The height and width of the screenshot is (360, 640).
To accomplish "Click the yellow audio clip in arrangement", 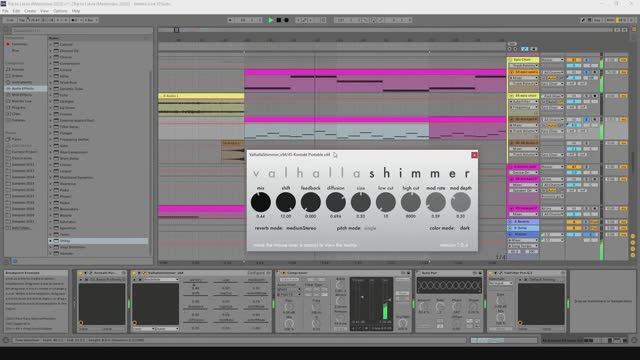I will pos(201,104).
